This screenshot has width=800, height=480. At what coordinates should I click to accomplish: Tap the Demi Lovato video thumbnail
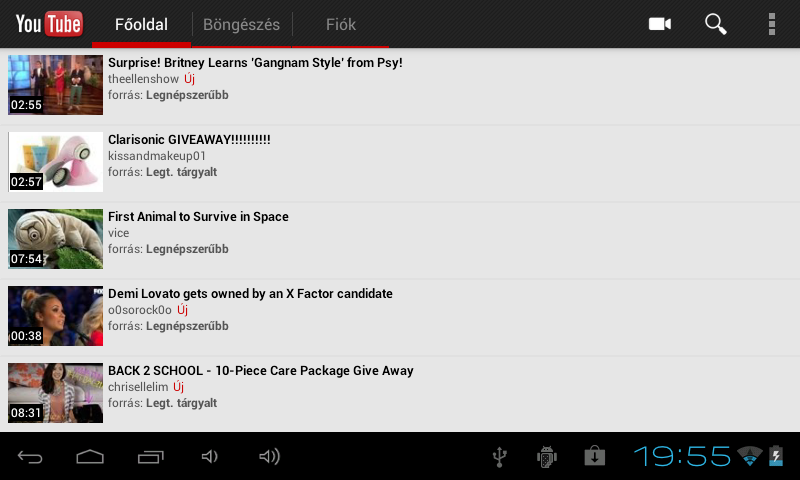(x=56, y=316)
